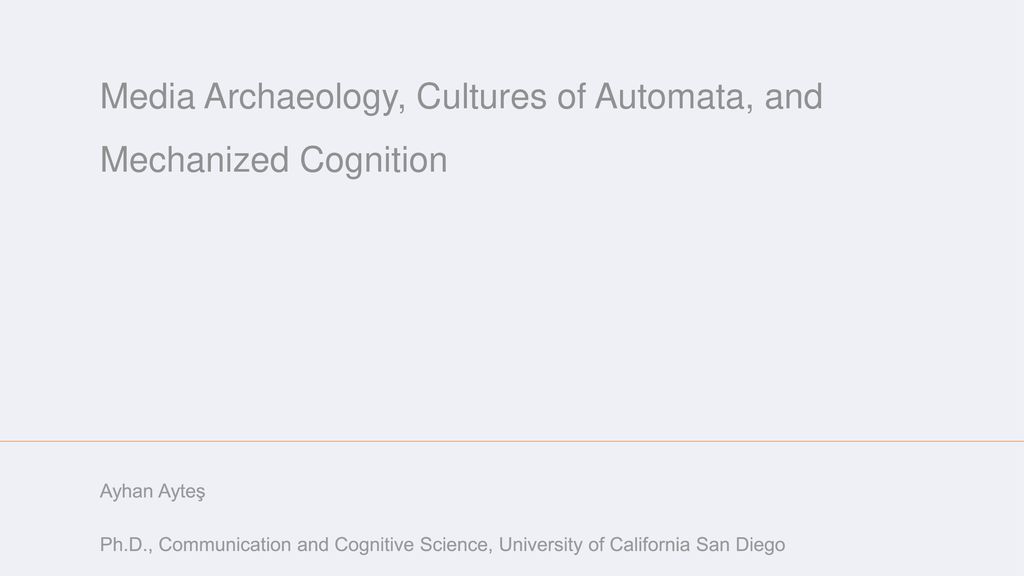
Task: Click the word "Media" in the title
Action: [148, 97]
